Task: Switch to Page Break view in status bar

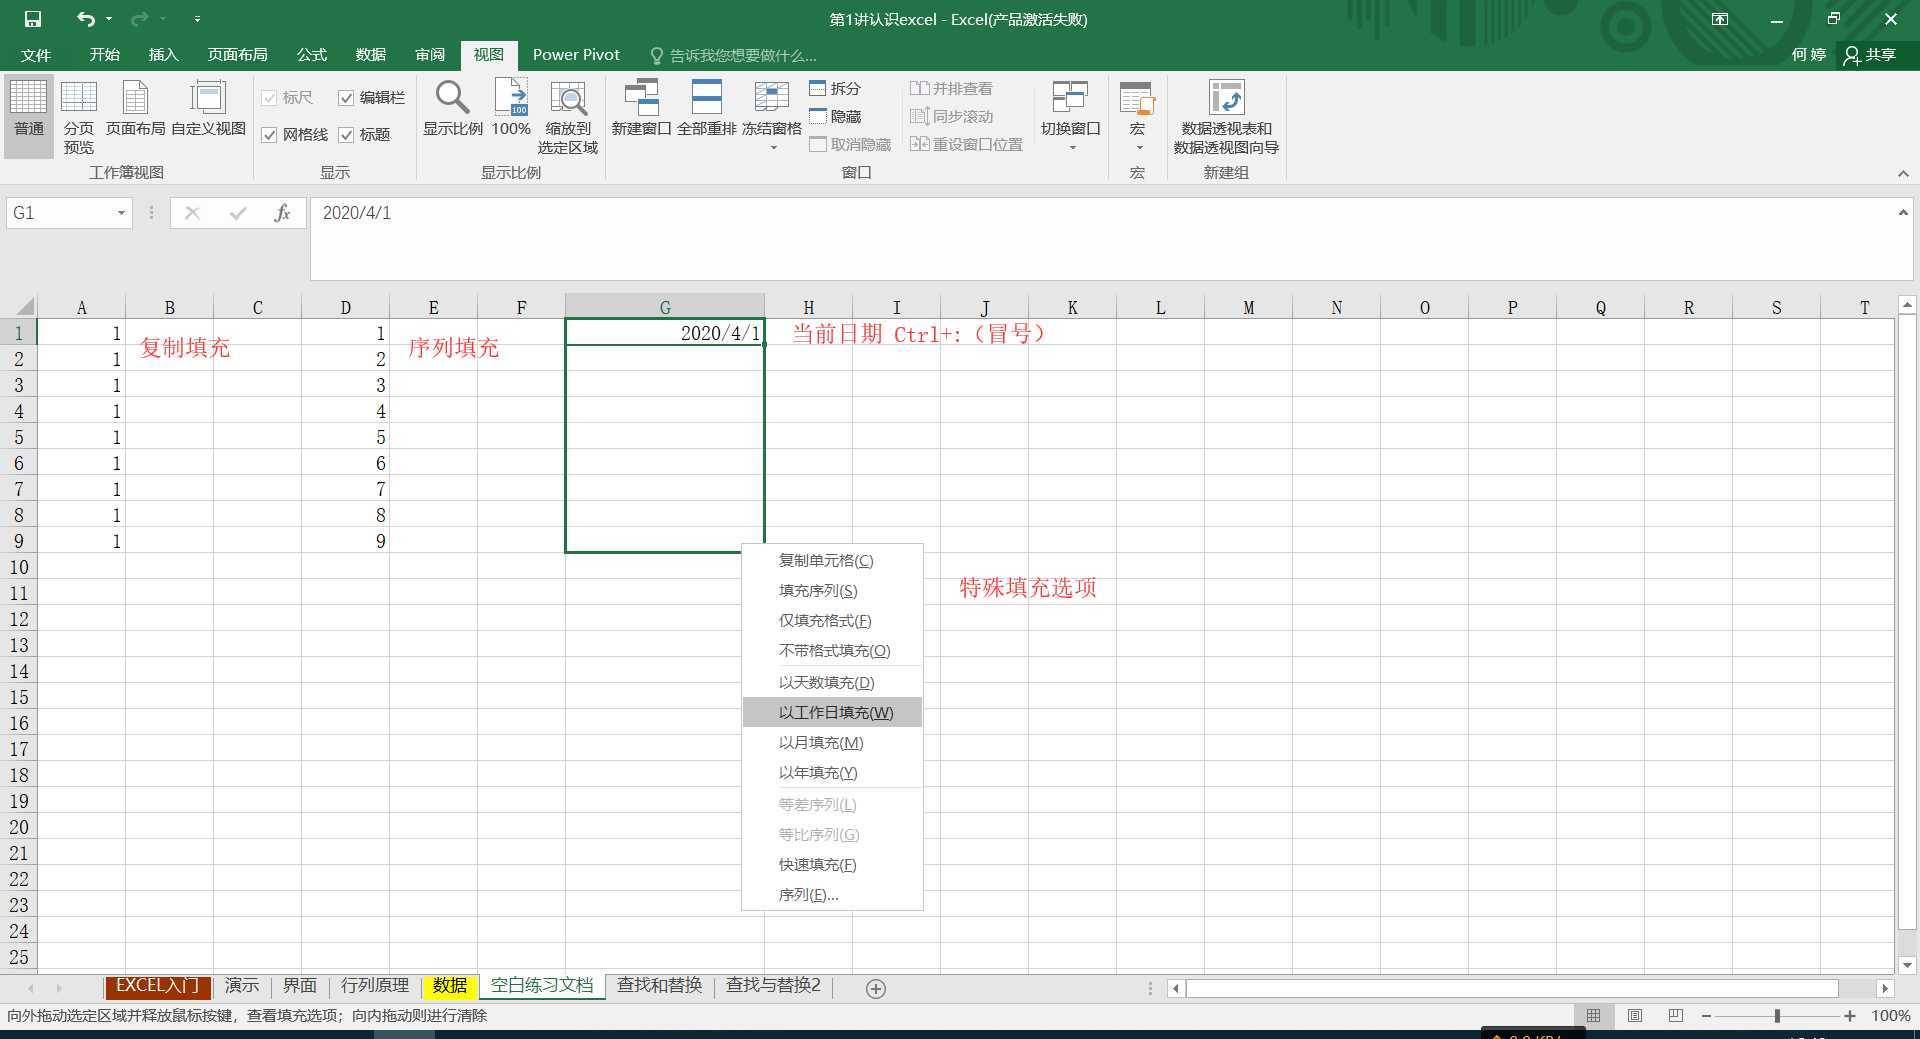Action: [x=1676, y=1016]
